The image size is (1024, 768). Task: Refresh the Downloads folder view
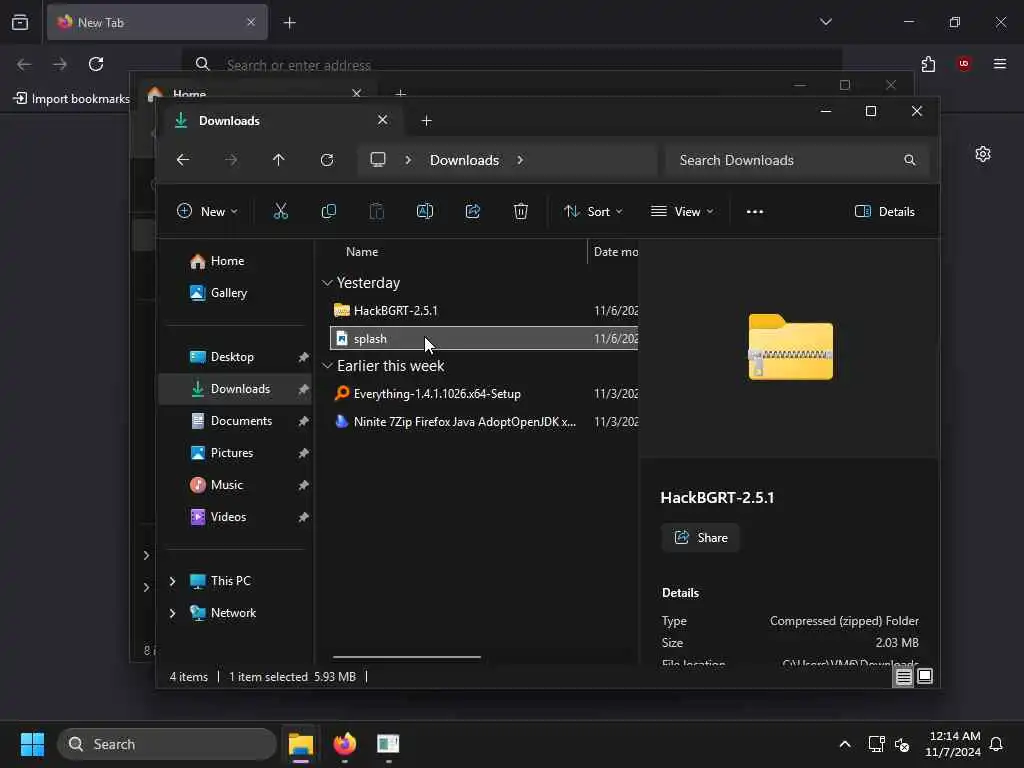pos(327,160)
